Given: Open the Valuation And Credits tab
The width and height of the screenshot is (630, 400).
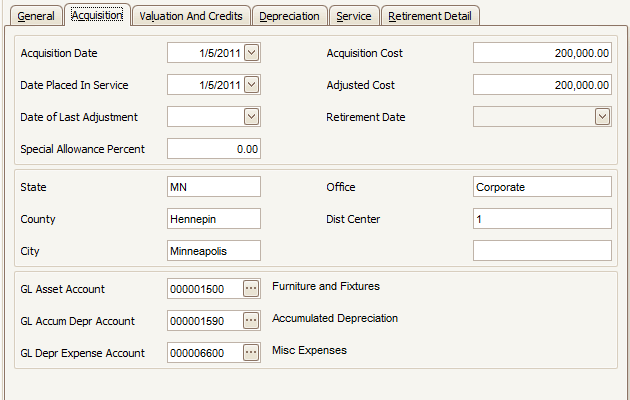Looking at the screenshot, I should point(191,16).
